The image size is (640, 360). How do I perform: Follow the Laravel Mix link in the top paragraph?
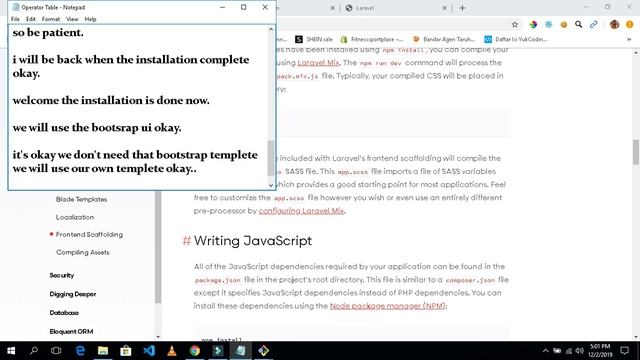[318, 63]
